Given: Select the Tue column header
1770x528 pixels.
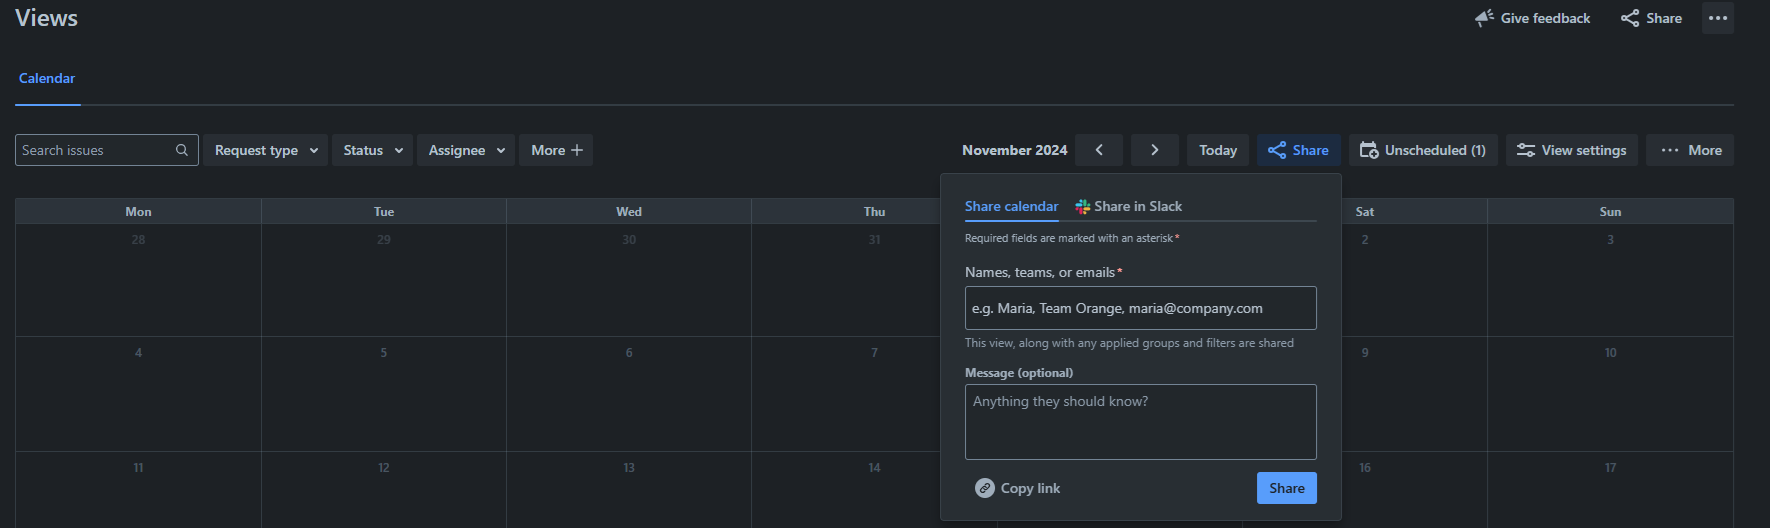Looking at the screenshot, I should [384, 211].
